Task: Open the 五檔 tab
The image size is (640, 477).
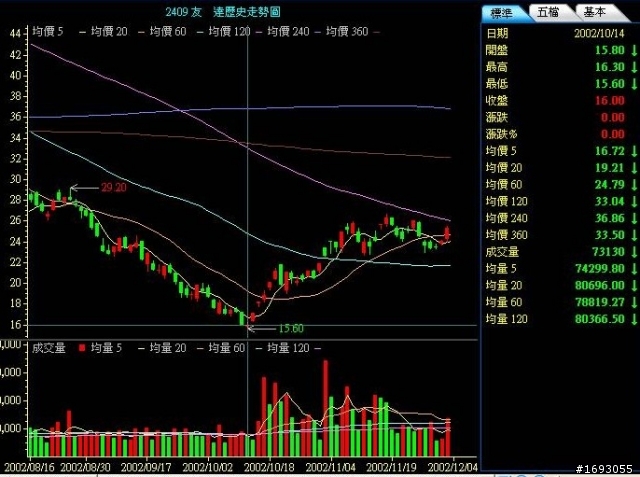Action: click(548, 12)
